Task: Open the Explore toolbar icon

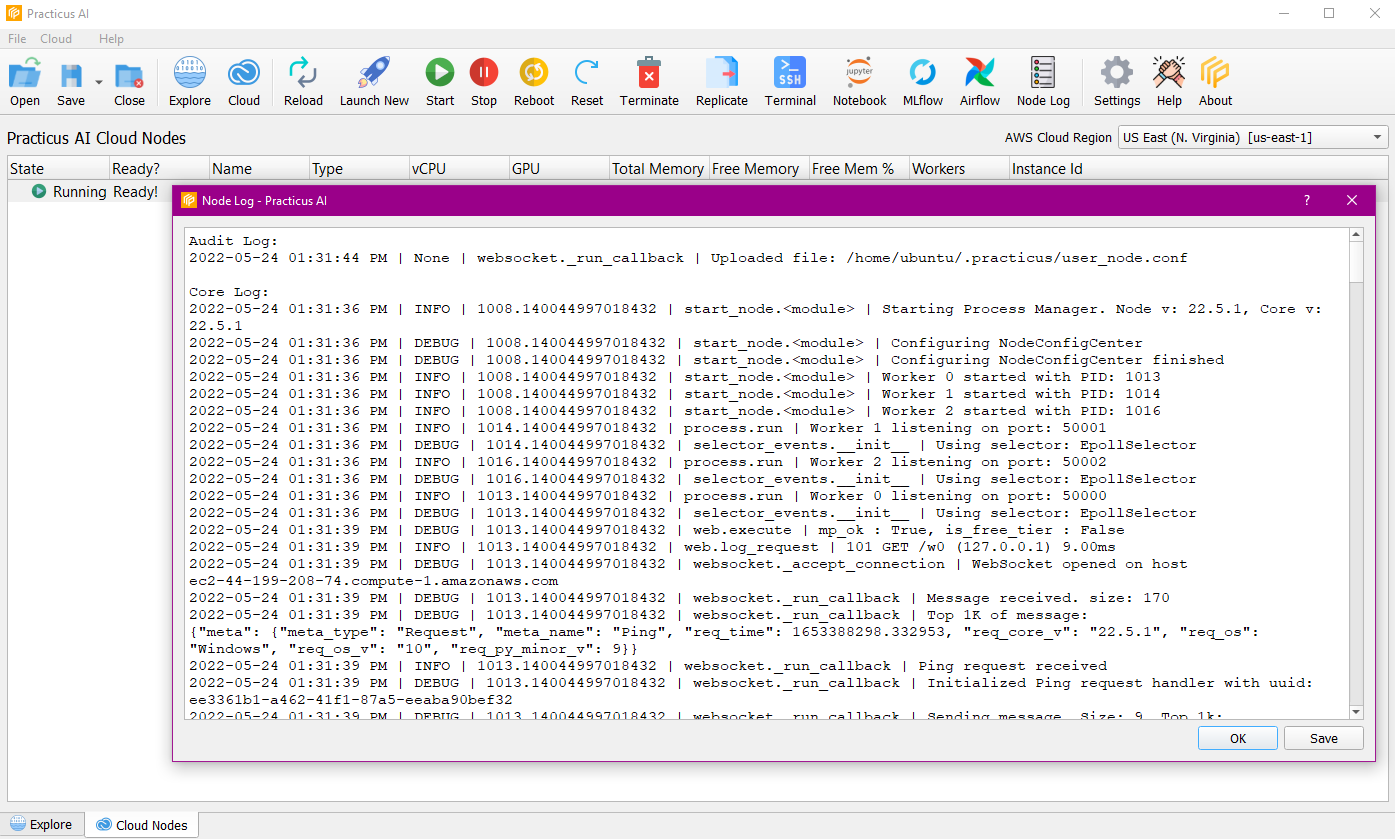Action: (189, 81)
